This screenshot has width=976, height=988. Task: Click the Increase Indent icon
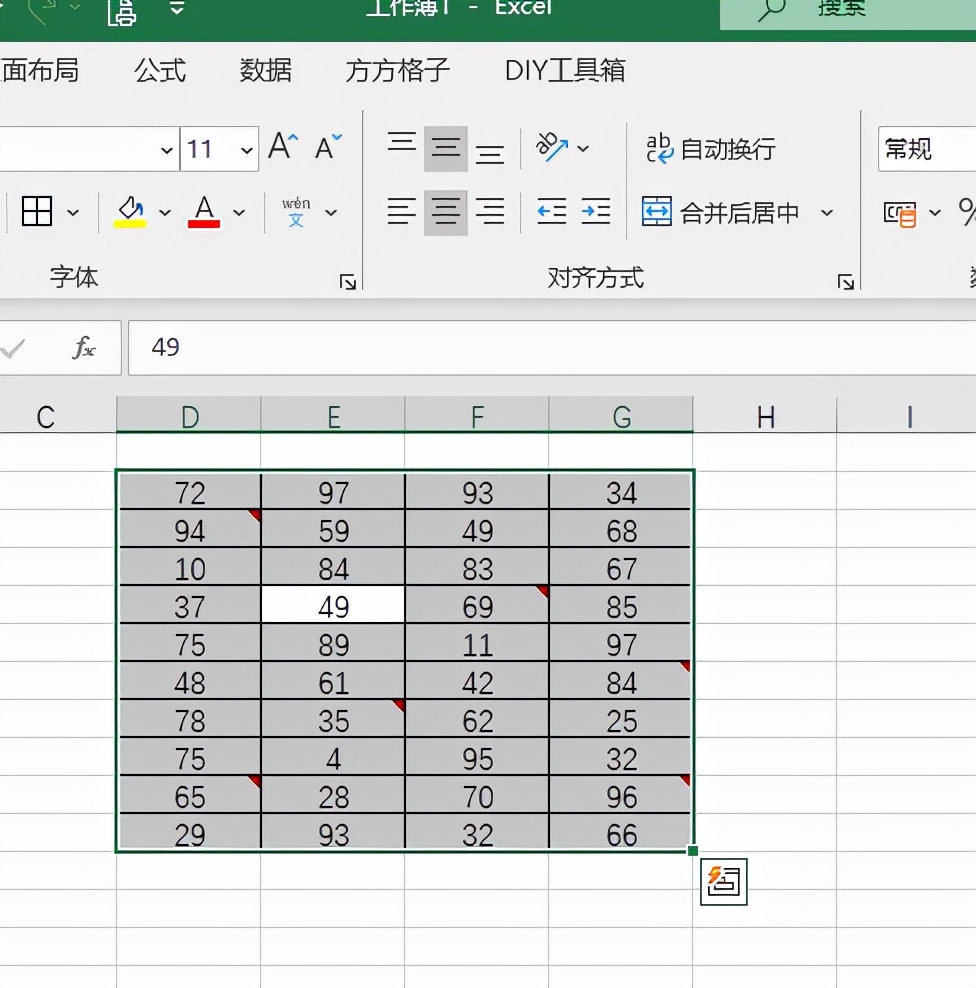point(596,212)
